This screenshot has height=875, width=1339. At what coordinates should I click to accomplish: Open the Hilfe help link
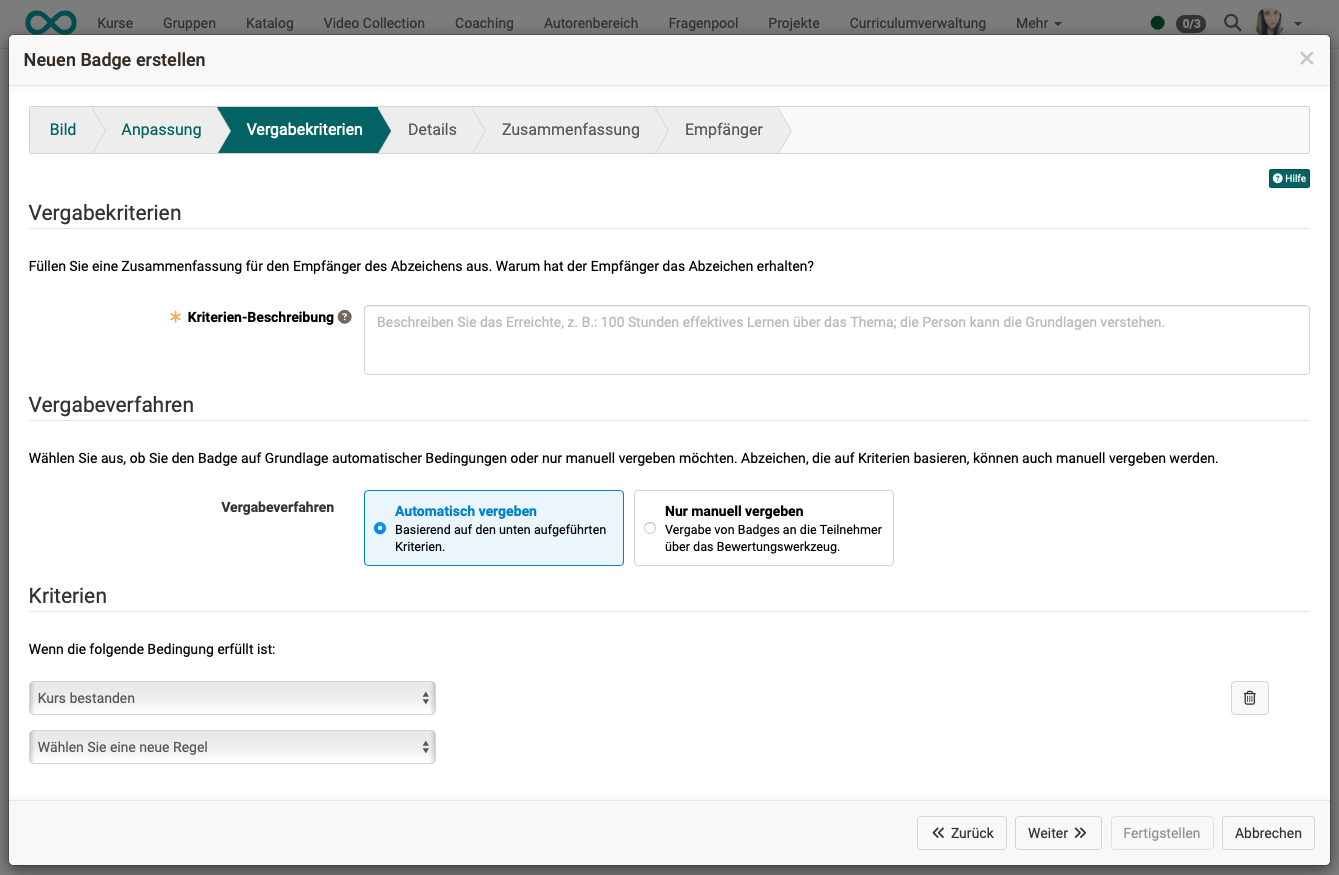(1289, 178)
